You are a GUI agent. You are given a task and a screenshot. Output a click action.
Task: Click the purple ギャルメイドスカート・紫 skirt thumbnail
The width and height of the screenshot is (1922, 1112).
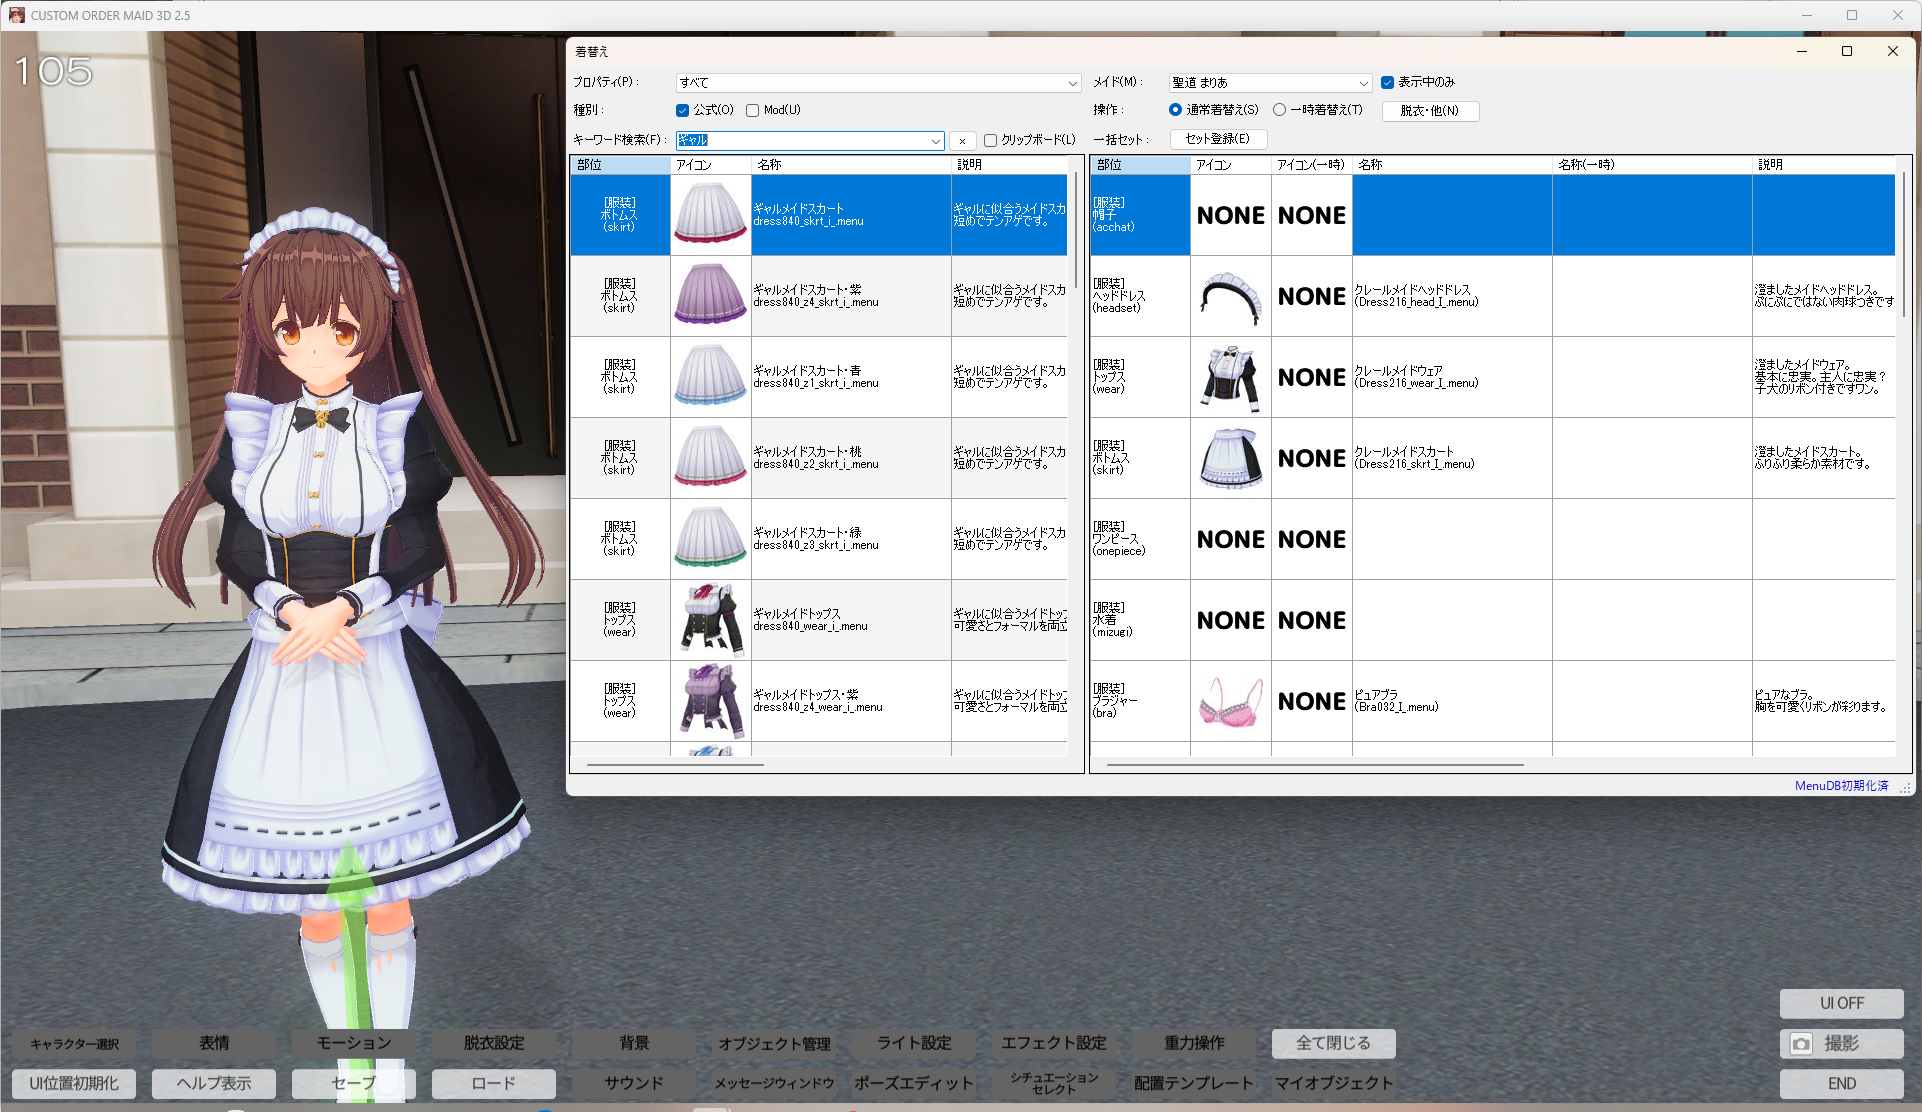tap(711, 296)
